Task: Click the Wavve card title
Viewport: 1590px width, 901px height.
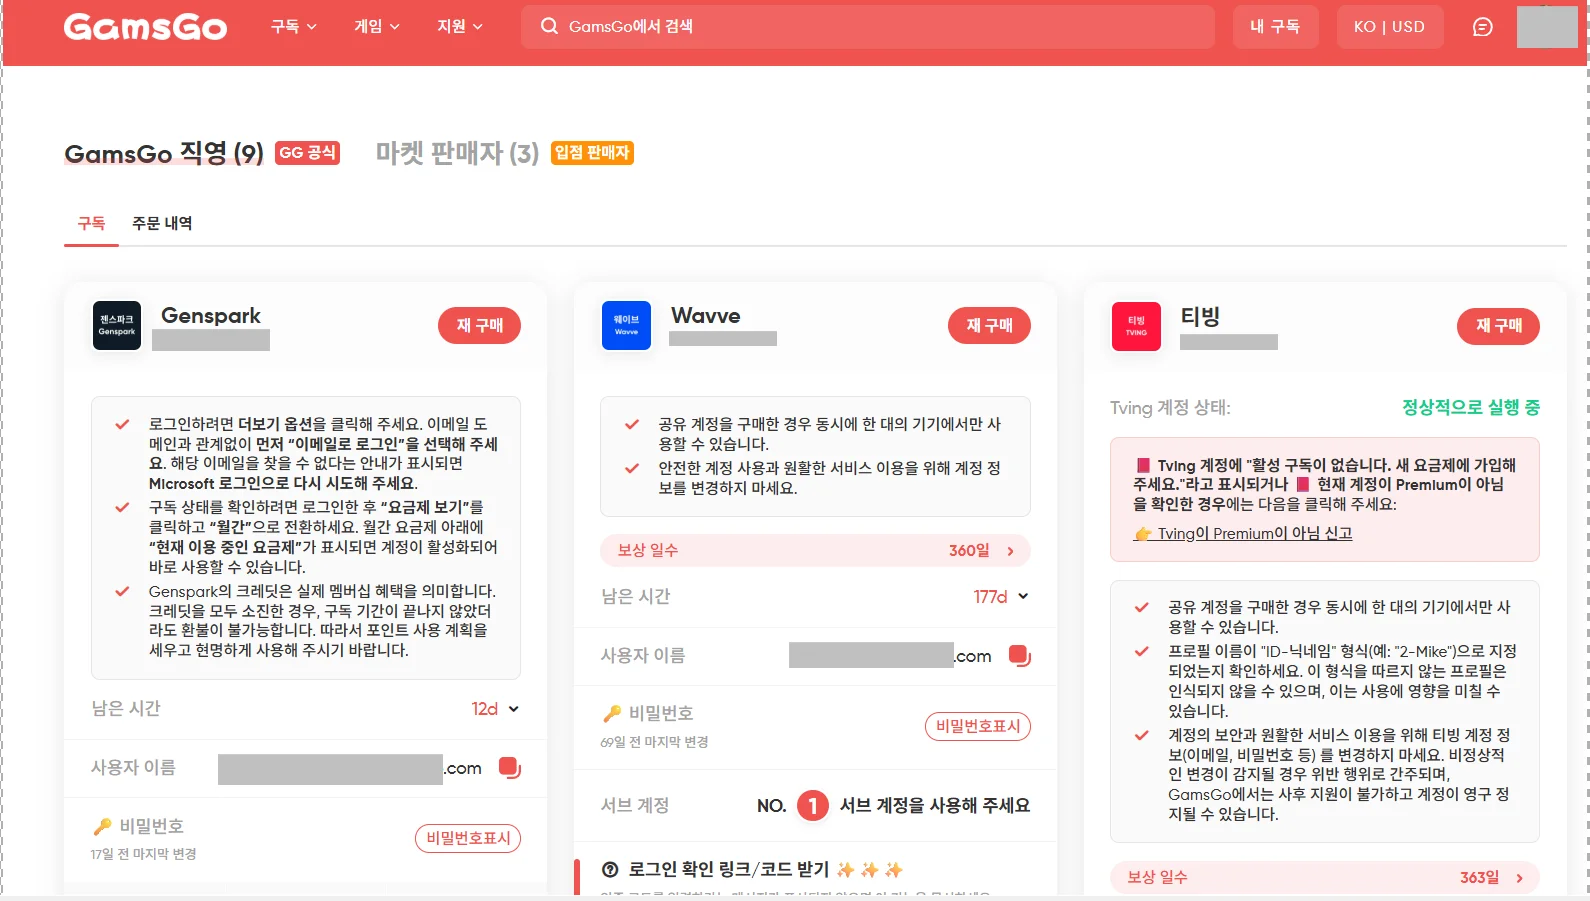Action: click(x=706, y=316)
